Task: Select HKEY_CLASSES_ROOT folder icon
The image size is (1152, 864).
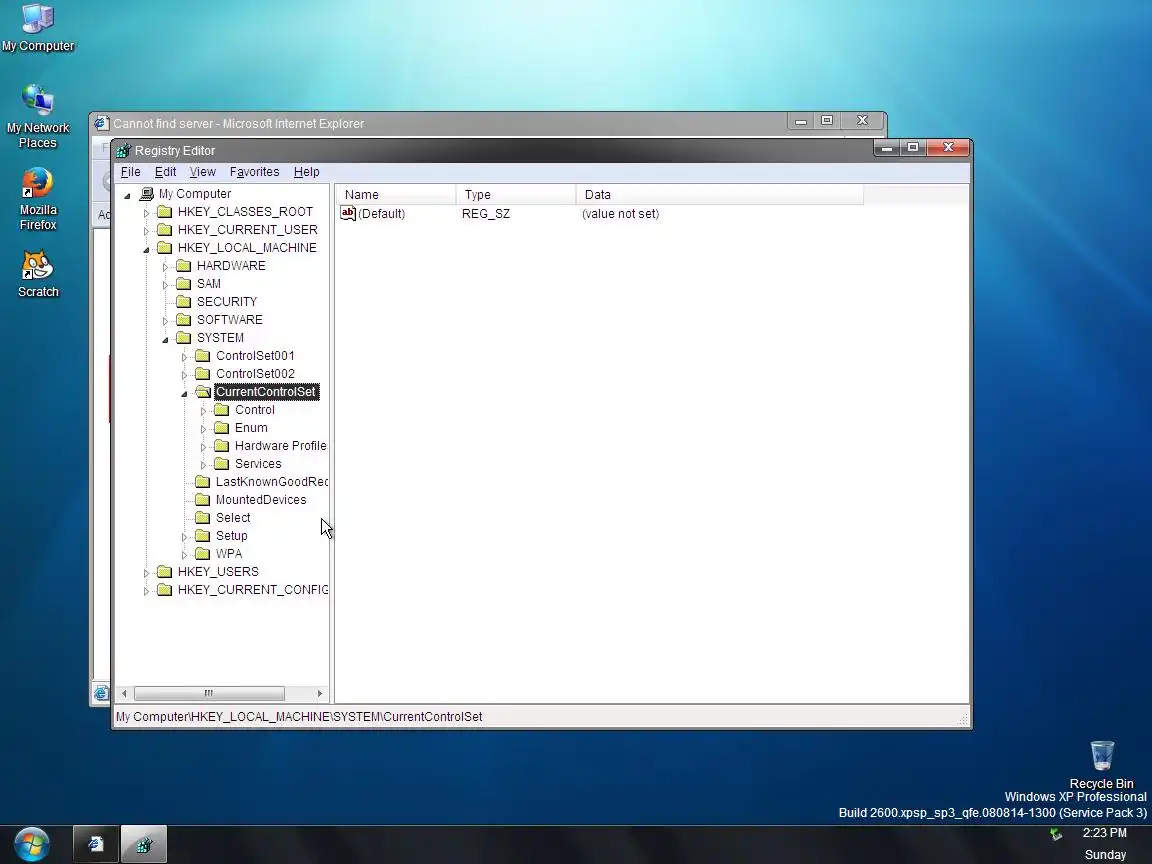Action: [165, 212]
